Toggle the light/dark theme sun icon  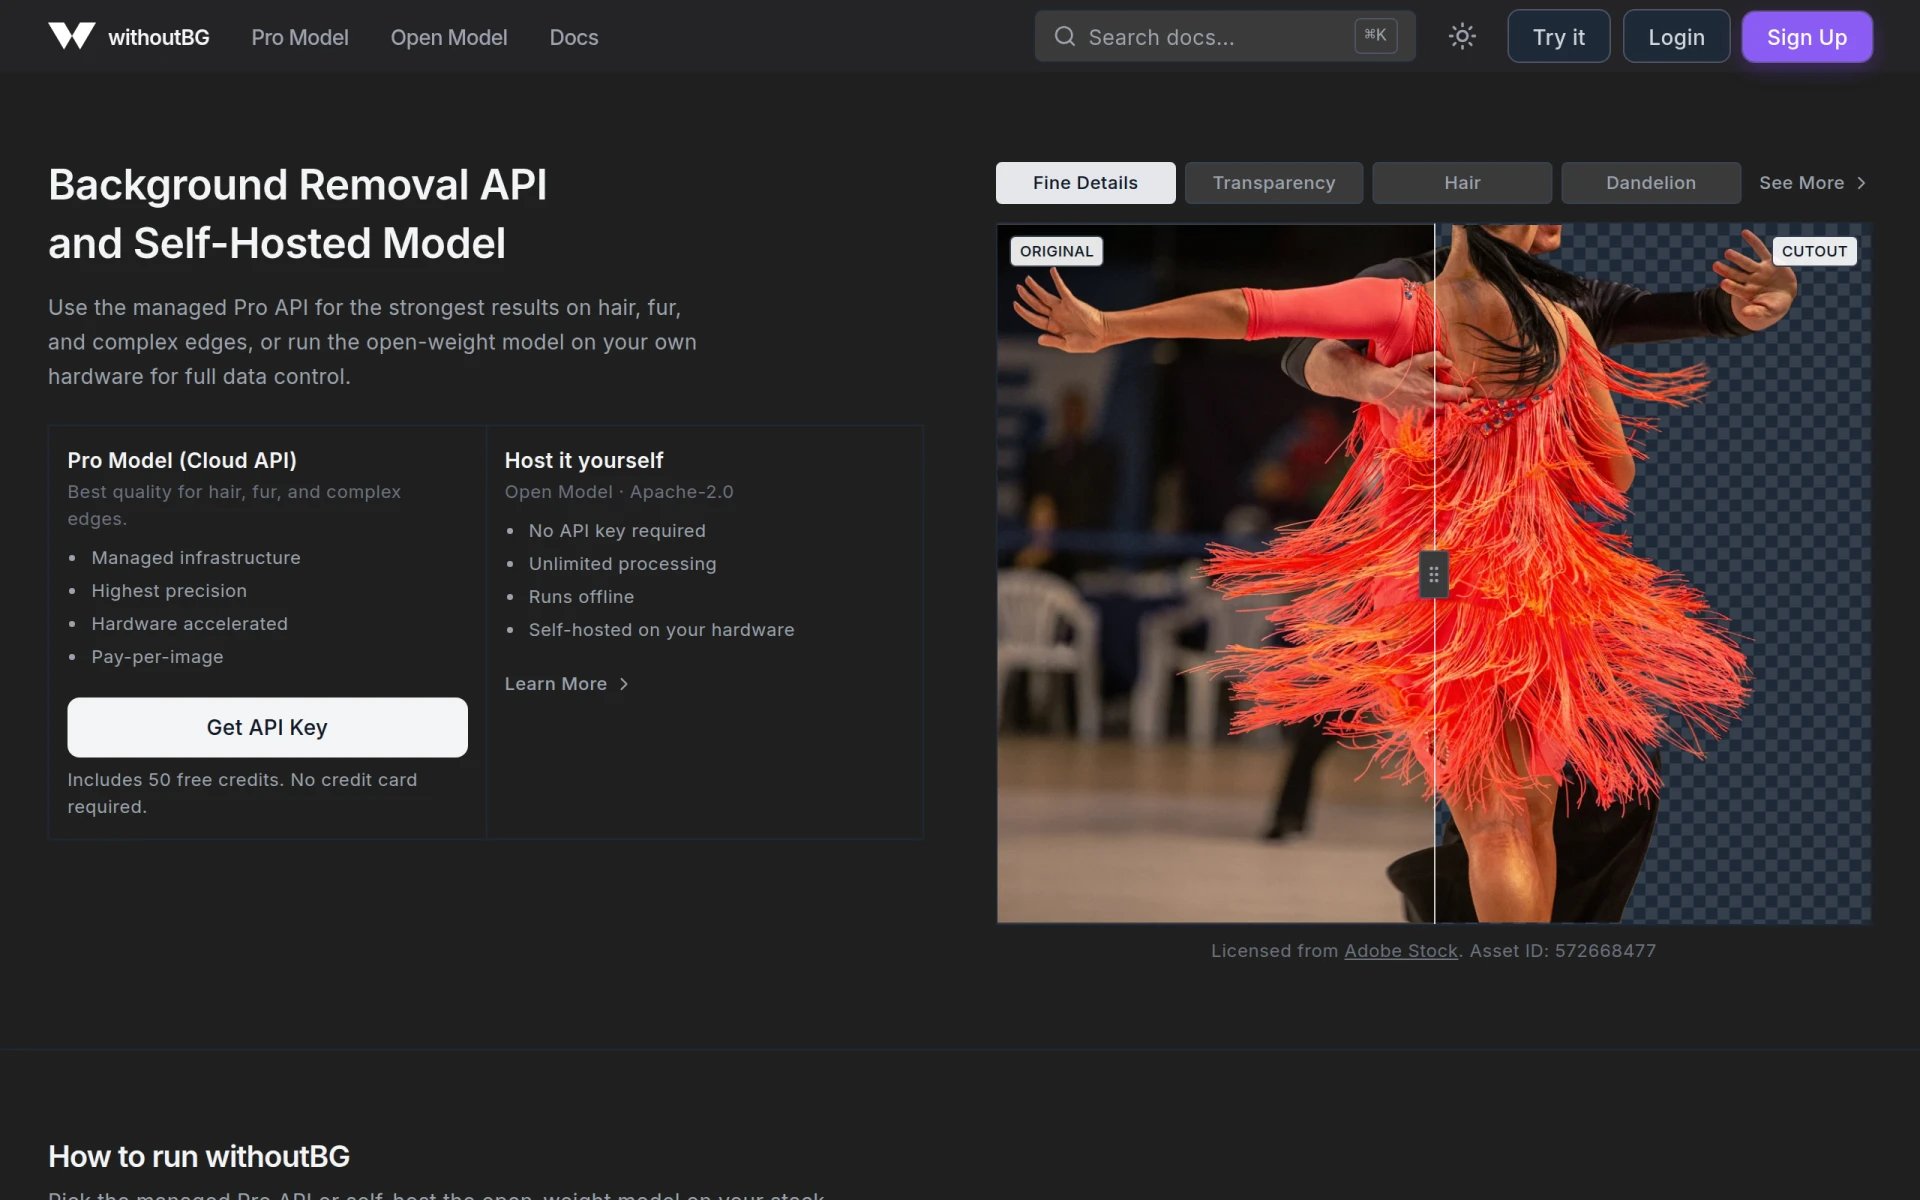1462,37
